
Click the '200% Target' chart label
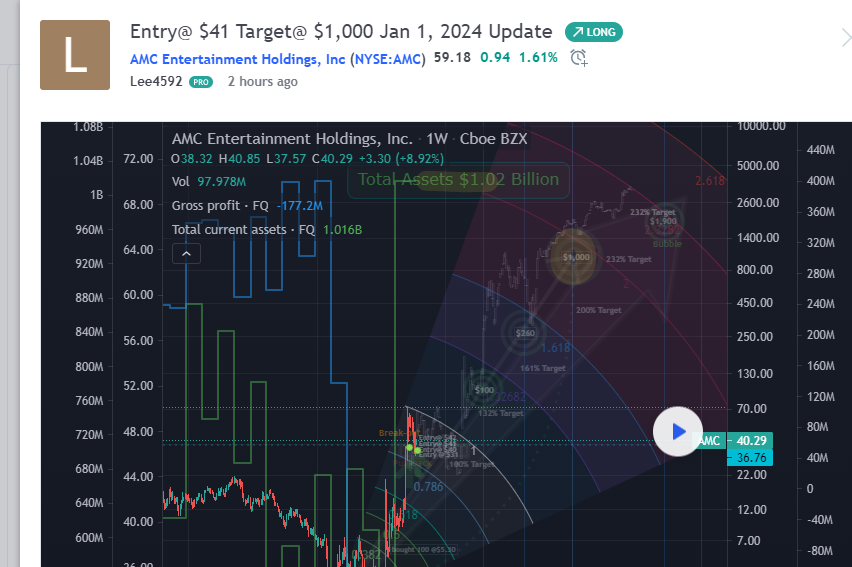[x=598, y=310]
